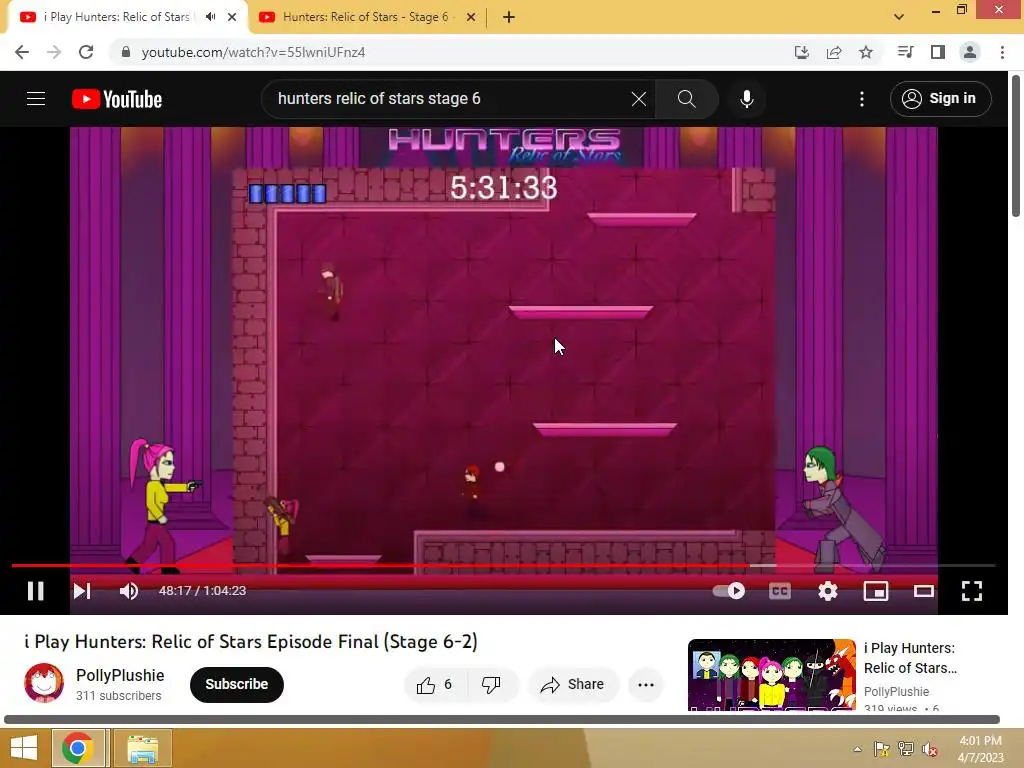Select the 'i Play Hunters: Relic of Stars' tab
The image size is (1024, 768).
click(x=118, y=17)
